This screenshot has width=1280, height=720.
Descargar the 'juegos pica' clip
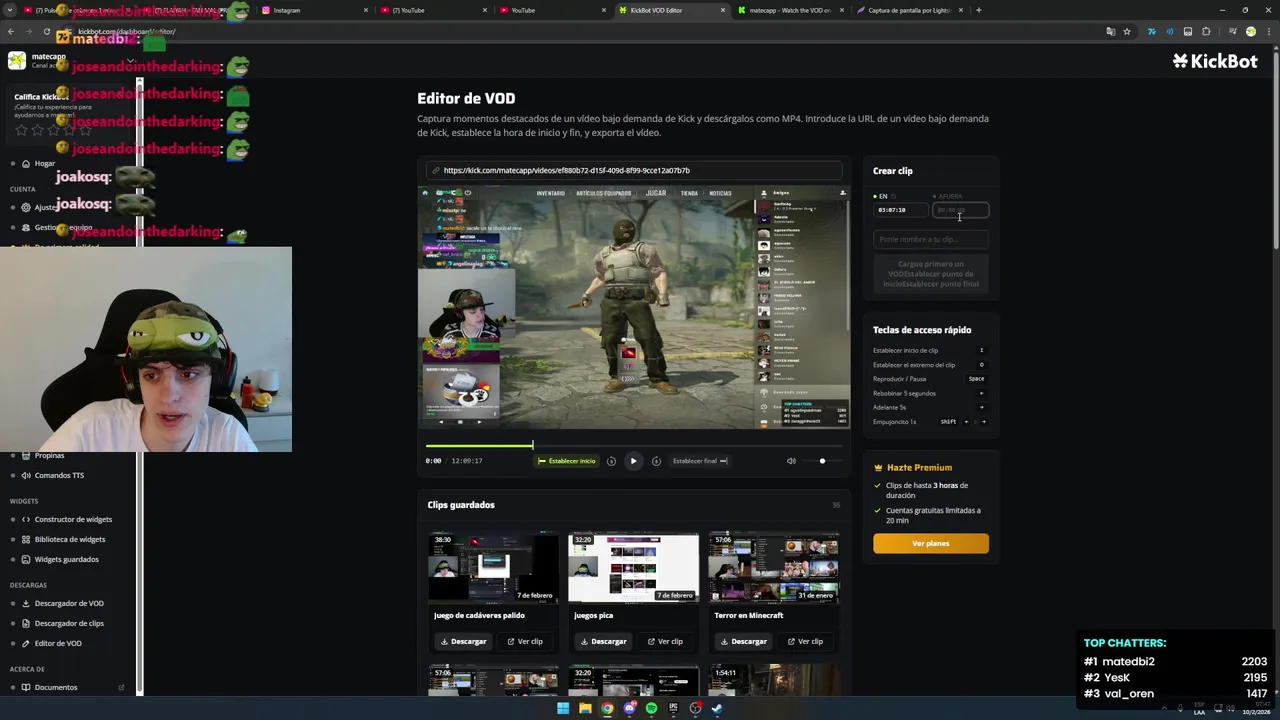point(603,641)
